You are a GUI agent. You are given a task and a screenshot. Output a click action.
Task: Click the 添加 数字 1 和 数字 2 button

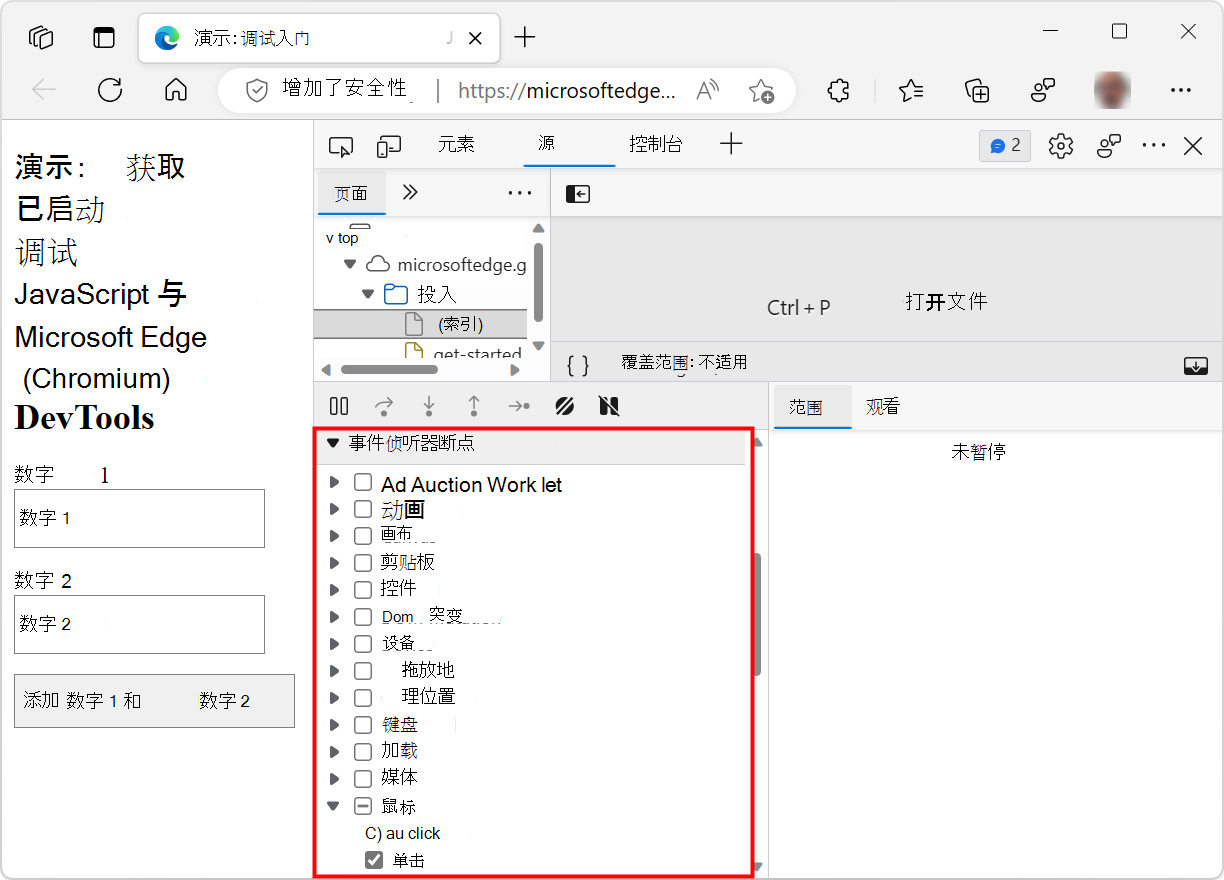[154, 701]
